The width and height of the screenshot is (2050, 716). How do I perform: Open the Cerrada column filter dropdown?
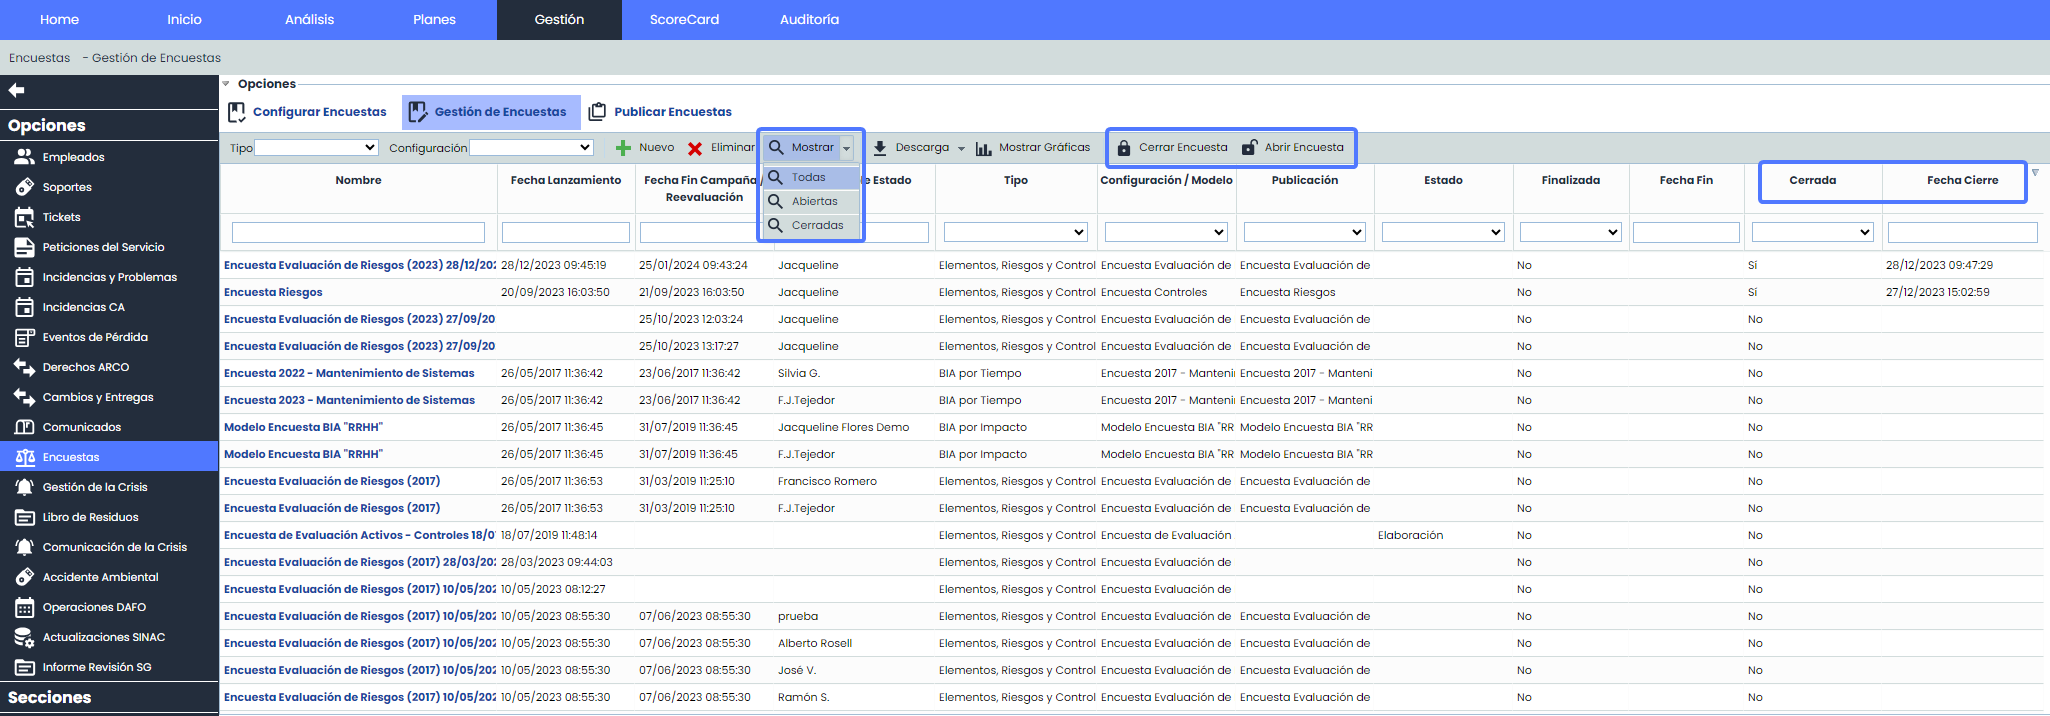coord(1812,232)
